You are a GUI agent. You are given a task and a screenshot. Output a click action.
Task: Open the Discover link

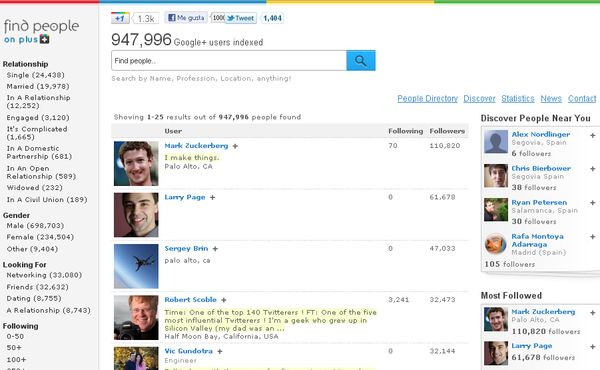click(x=479, y=99)
